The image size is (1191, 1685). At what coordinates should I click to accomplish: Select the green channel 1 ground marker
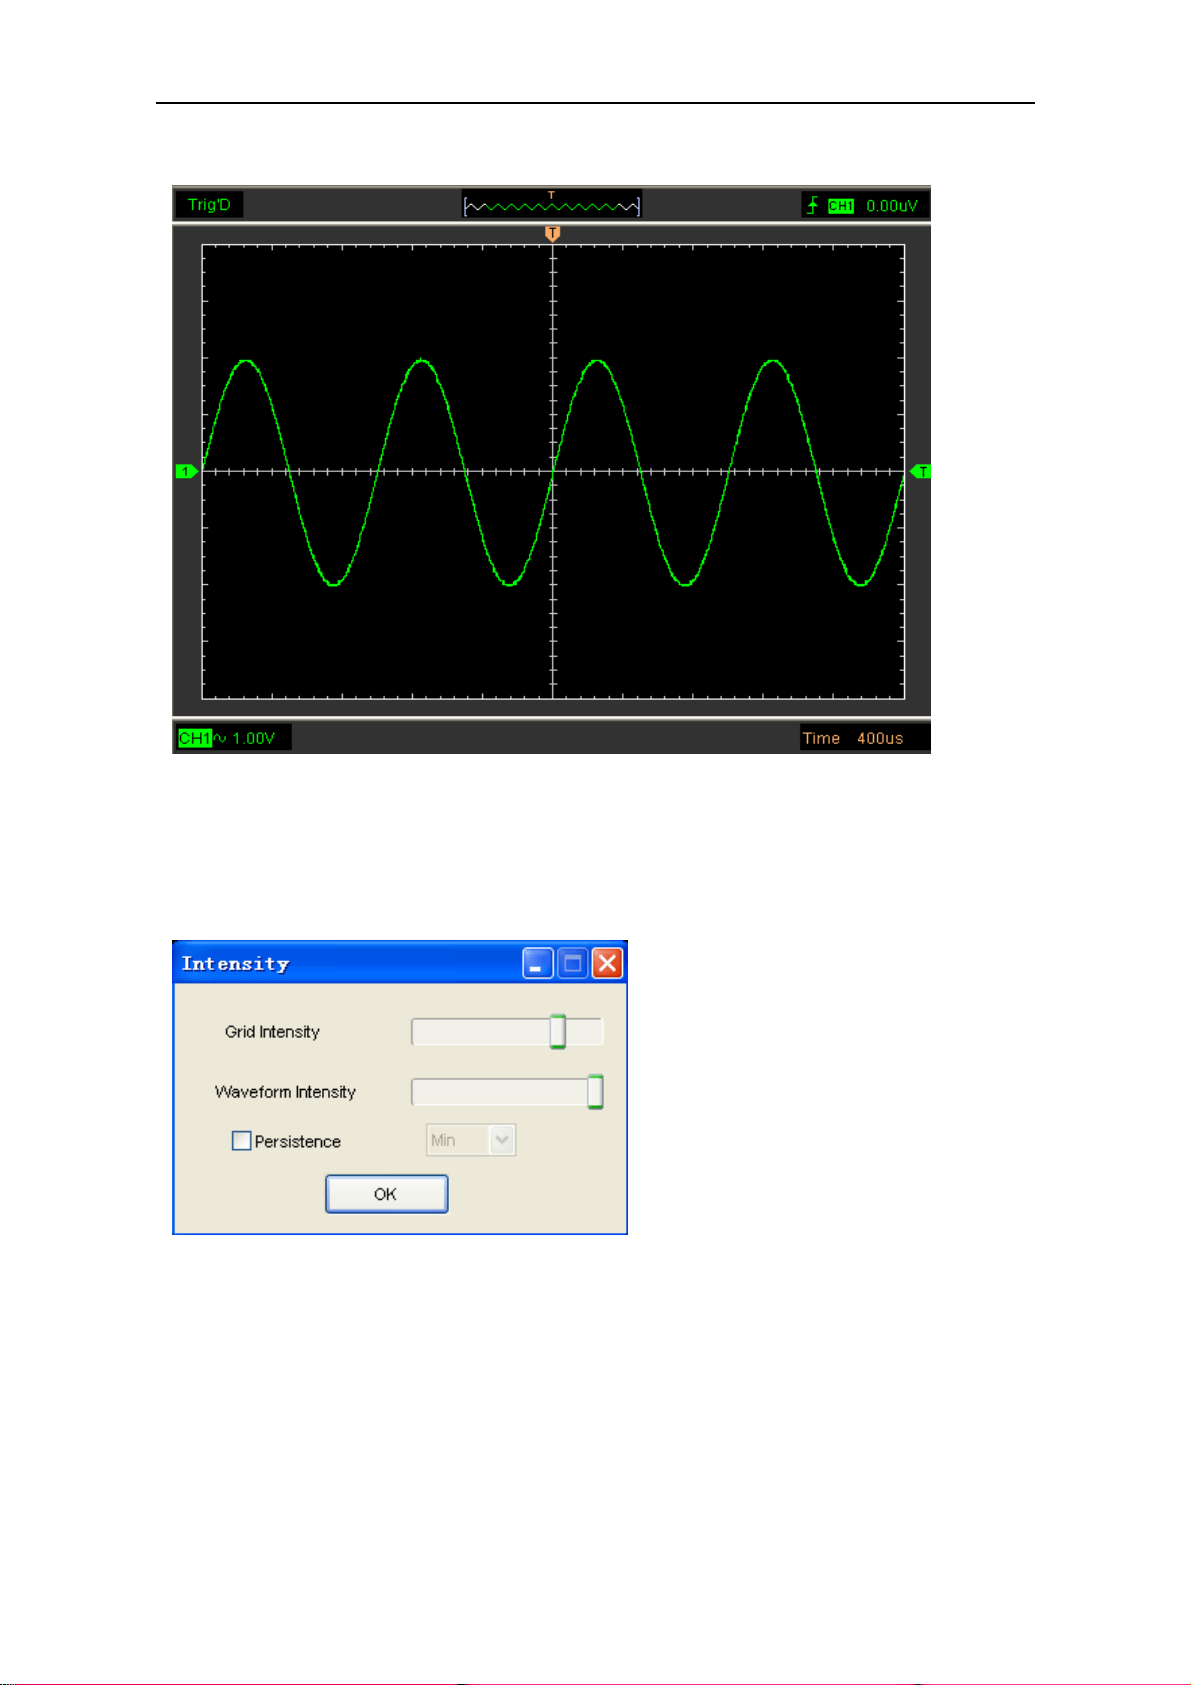pyautogui.click(x=186, y=471)
